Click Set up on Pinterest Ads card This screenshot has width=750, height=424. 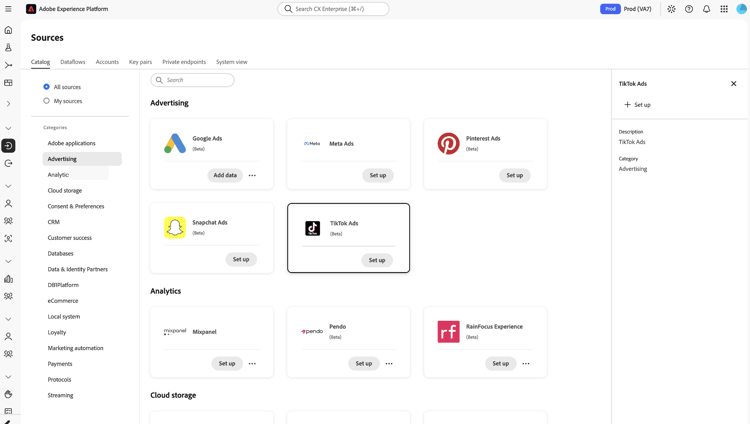pos(515,176)
